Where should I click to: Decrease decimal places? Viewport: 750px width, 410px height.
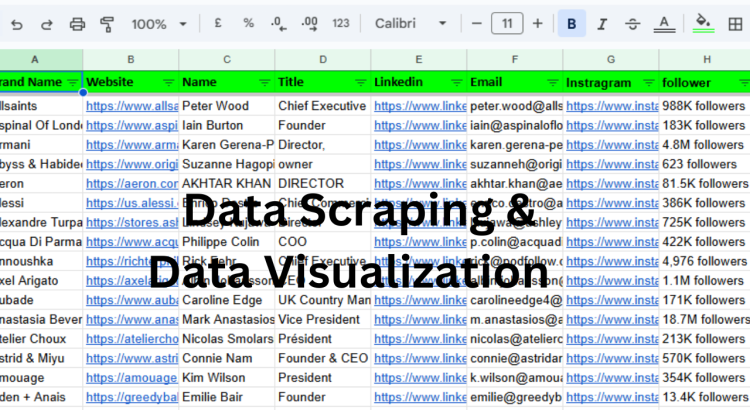278,23
